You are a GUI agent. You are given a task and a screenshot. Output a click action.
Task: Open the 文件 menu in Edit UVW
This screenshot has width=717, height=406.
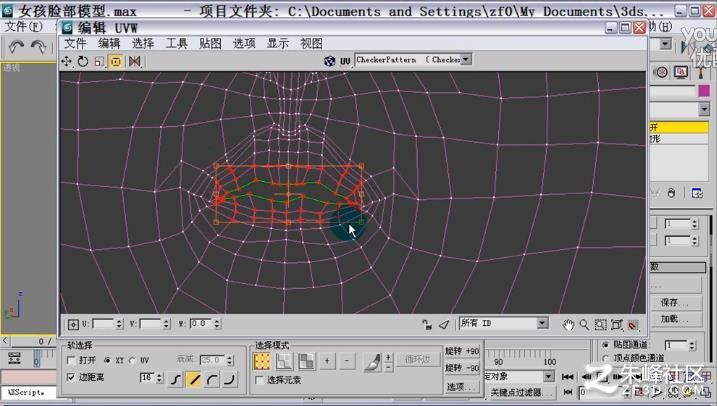75,43
